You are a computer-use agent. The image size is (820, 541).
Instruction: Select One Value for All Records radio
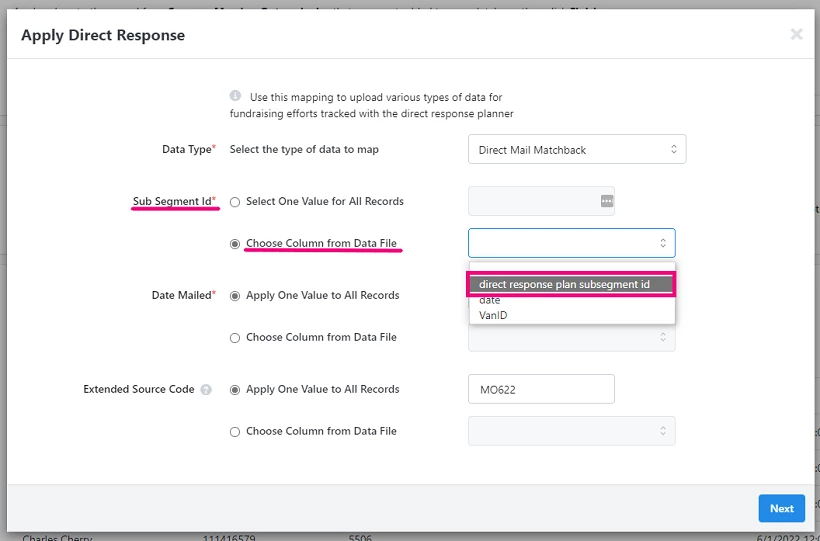point(235,202)
